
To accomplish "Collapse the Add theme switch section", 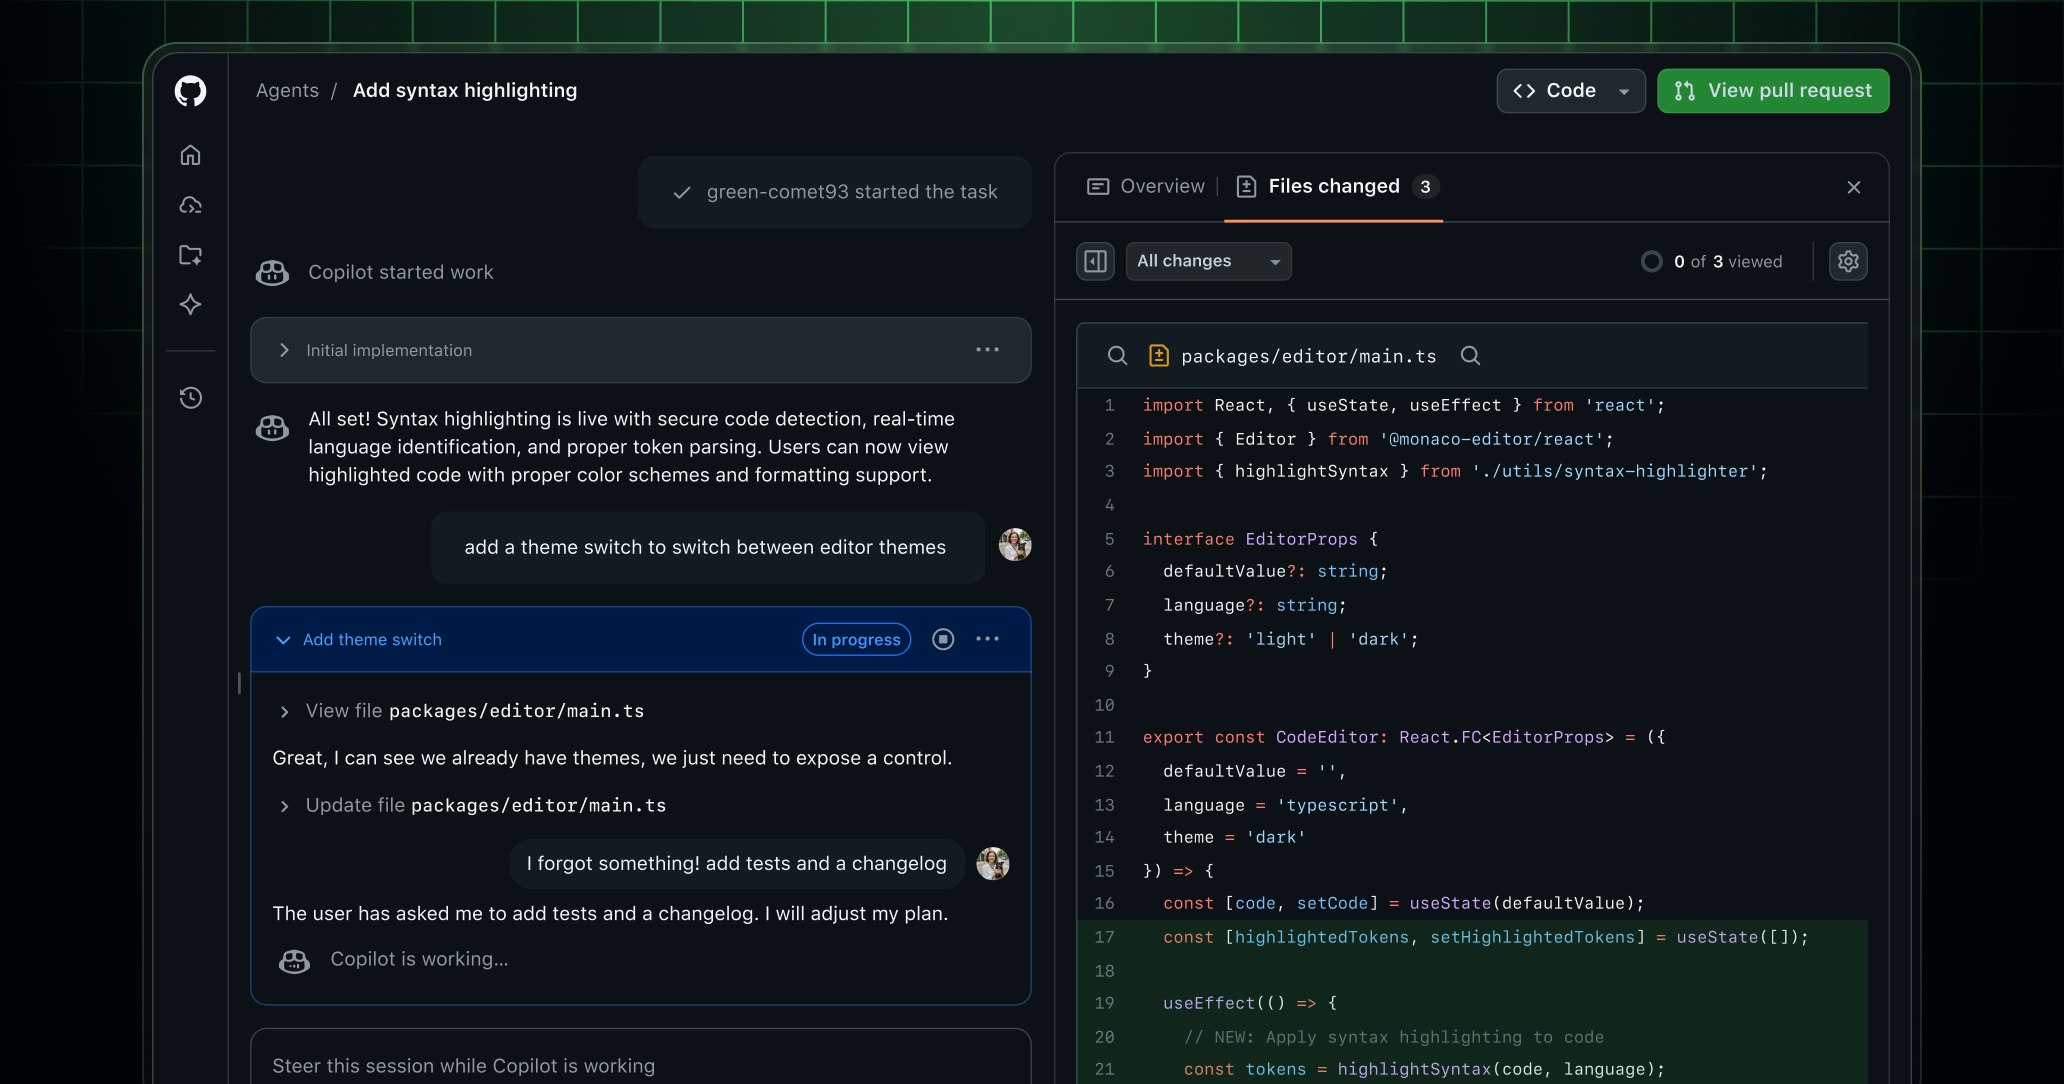I will pyautogui.click(x=284, y=639).
